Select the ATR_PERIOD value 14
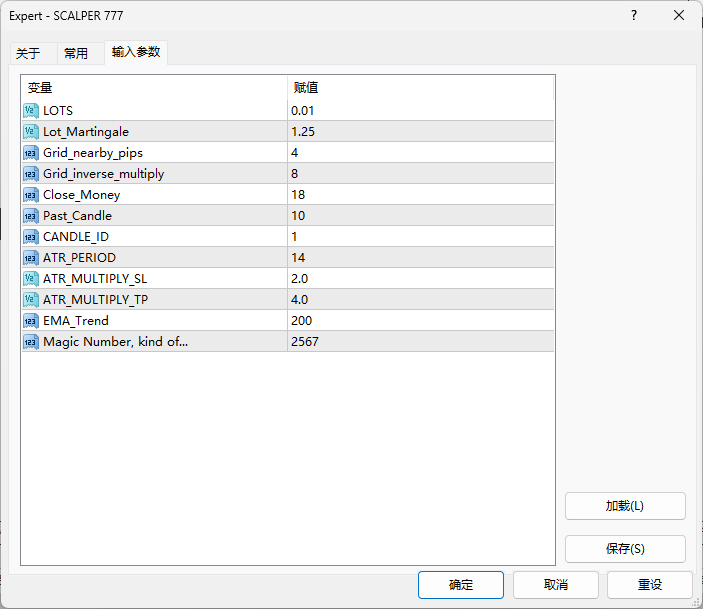The height and width of the screenshot is (609, 703). pyautogui.click(x=421, y=258)
